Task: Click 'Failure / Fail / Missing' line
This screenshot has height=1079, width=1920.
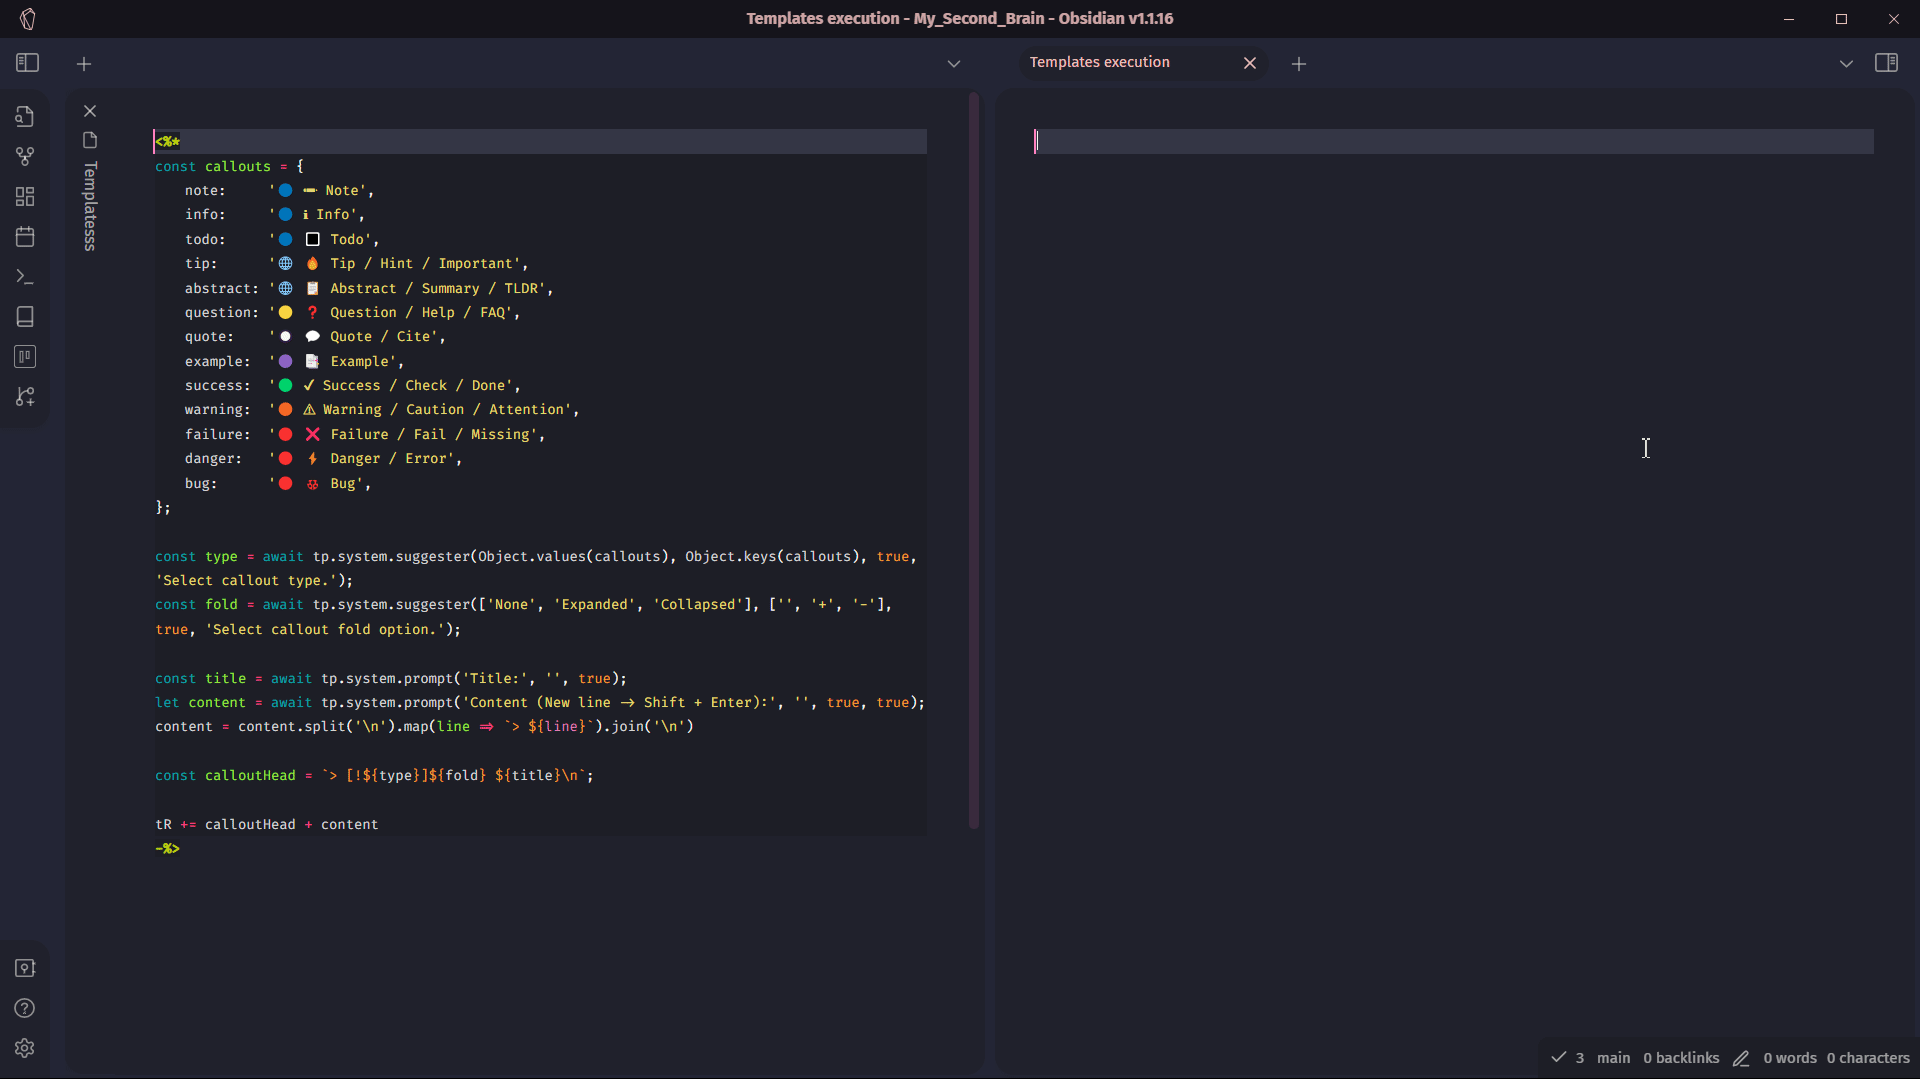Action: (365, 434)
